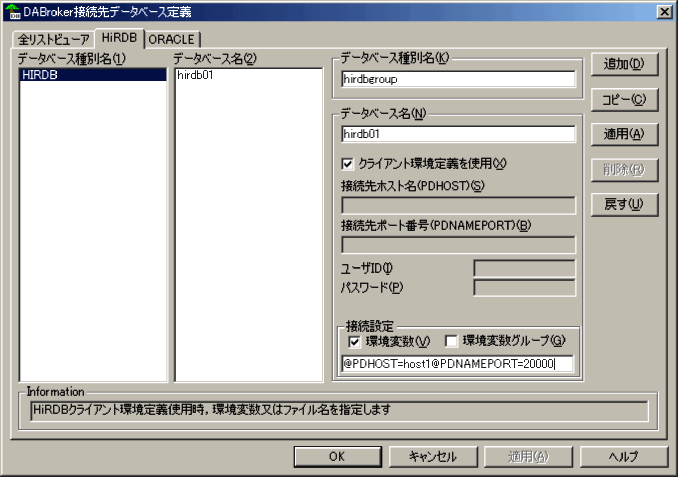The height and width of the screenshot is (477, 678).
Task: Open the ORACLE tab
Action: 172,39
